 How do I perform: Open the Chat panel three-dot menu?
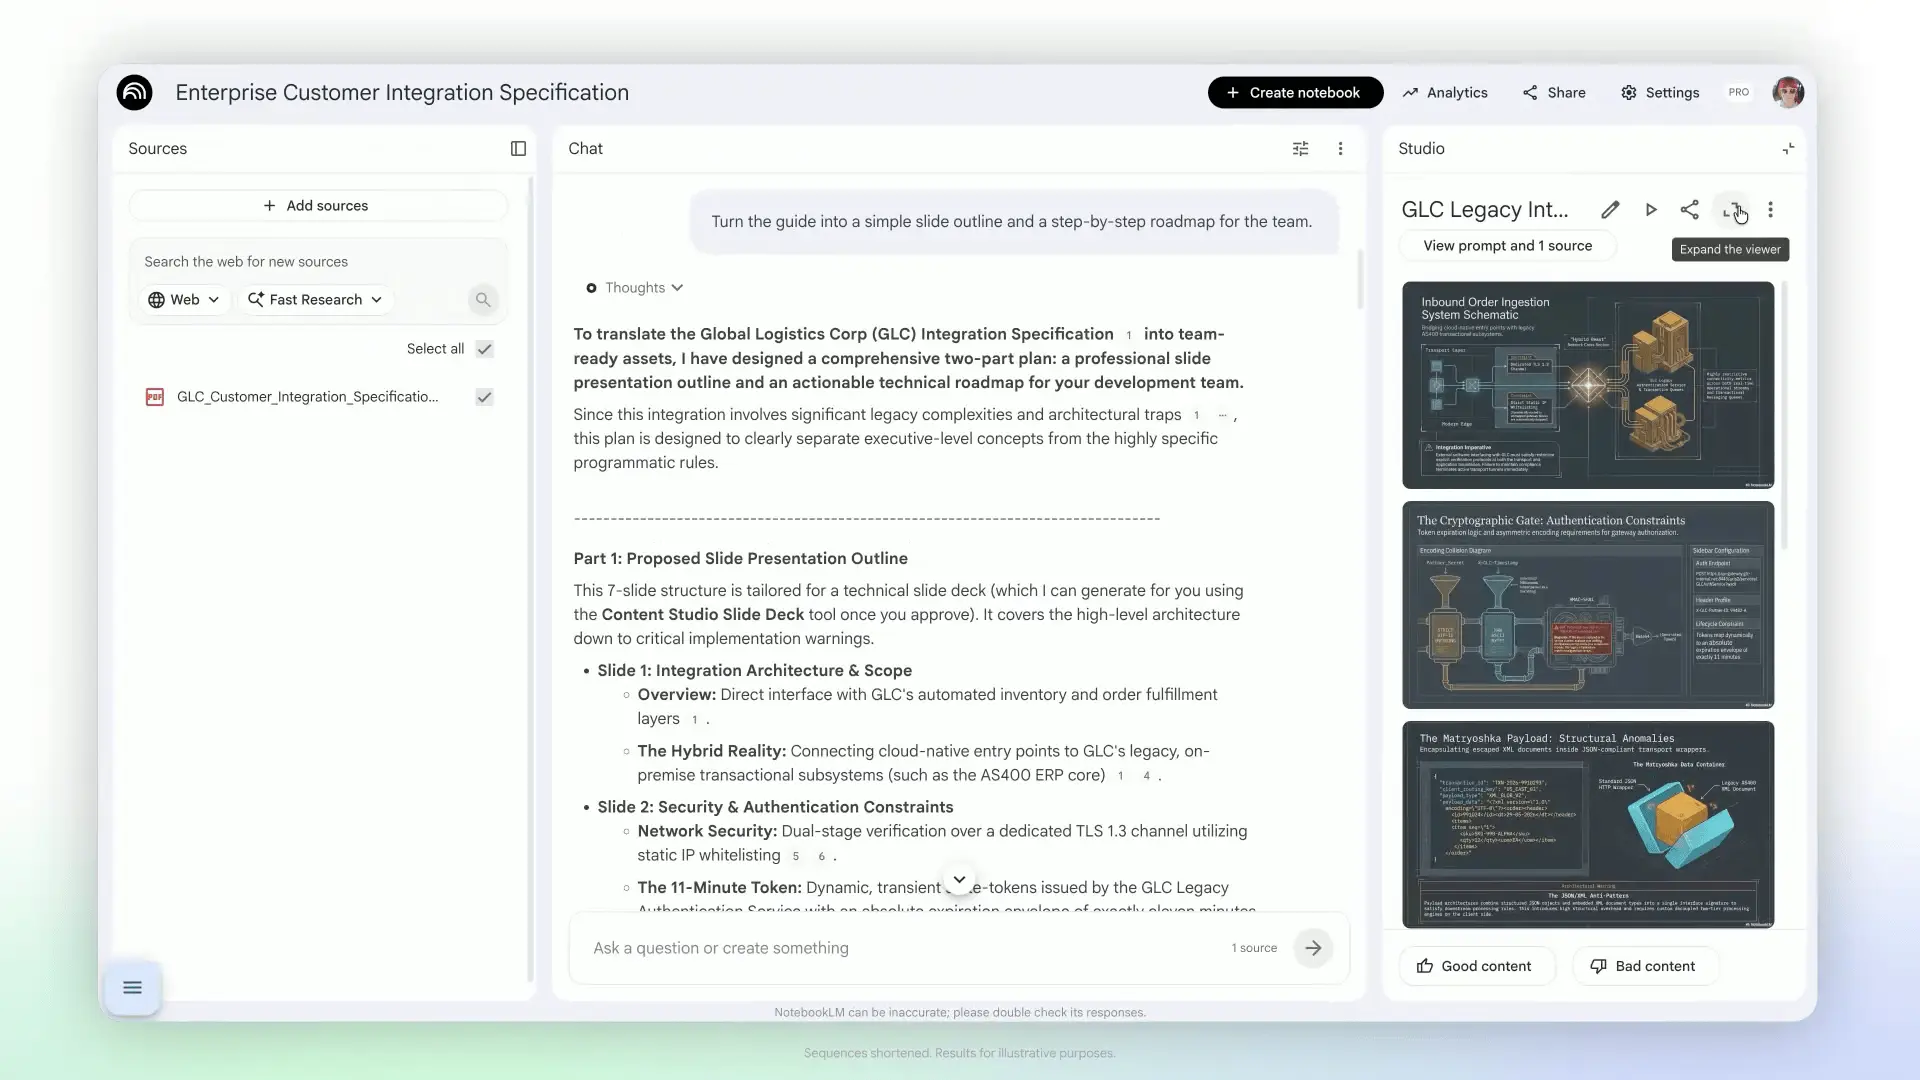pos(1340,148)
